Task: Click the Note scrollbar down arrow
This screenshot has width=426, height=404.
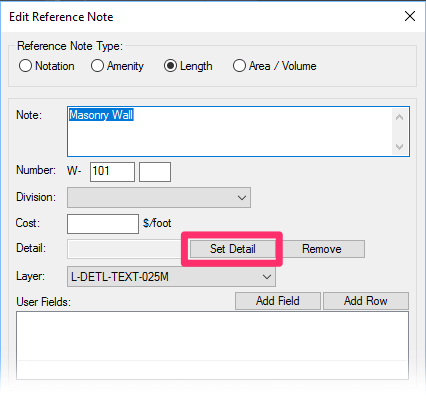Action: click(x=399, y=146)
